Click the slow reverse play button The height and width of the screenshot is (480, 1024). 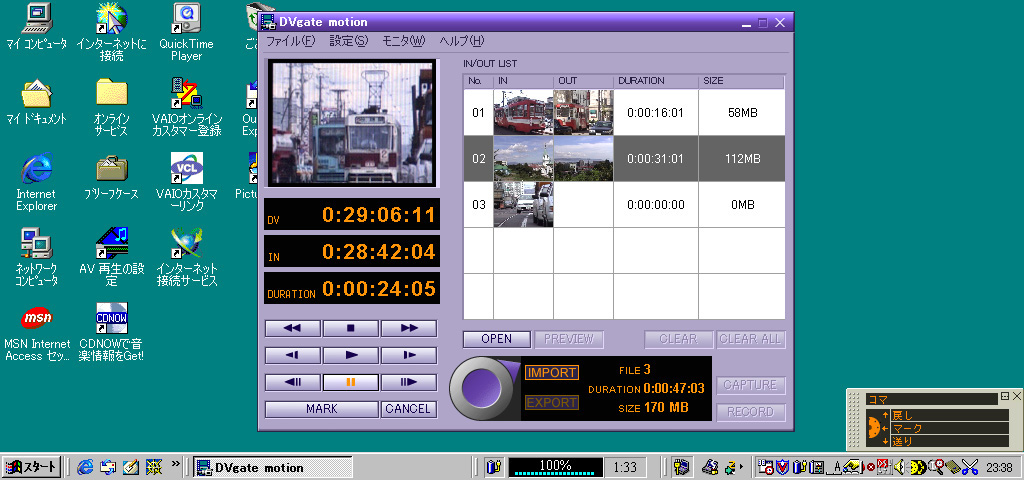click(293, 355)
